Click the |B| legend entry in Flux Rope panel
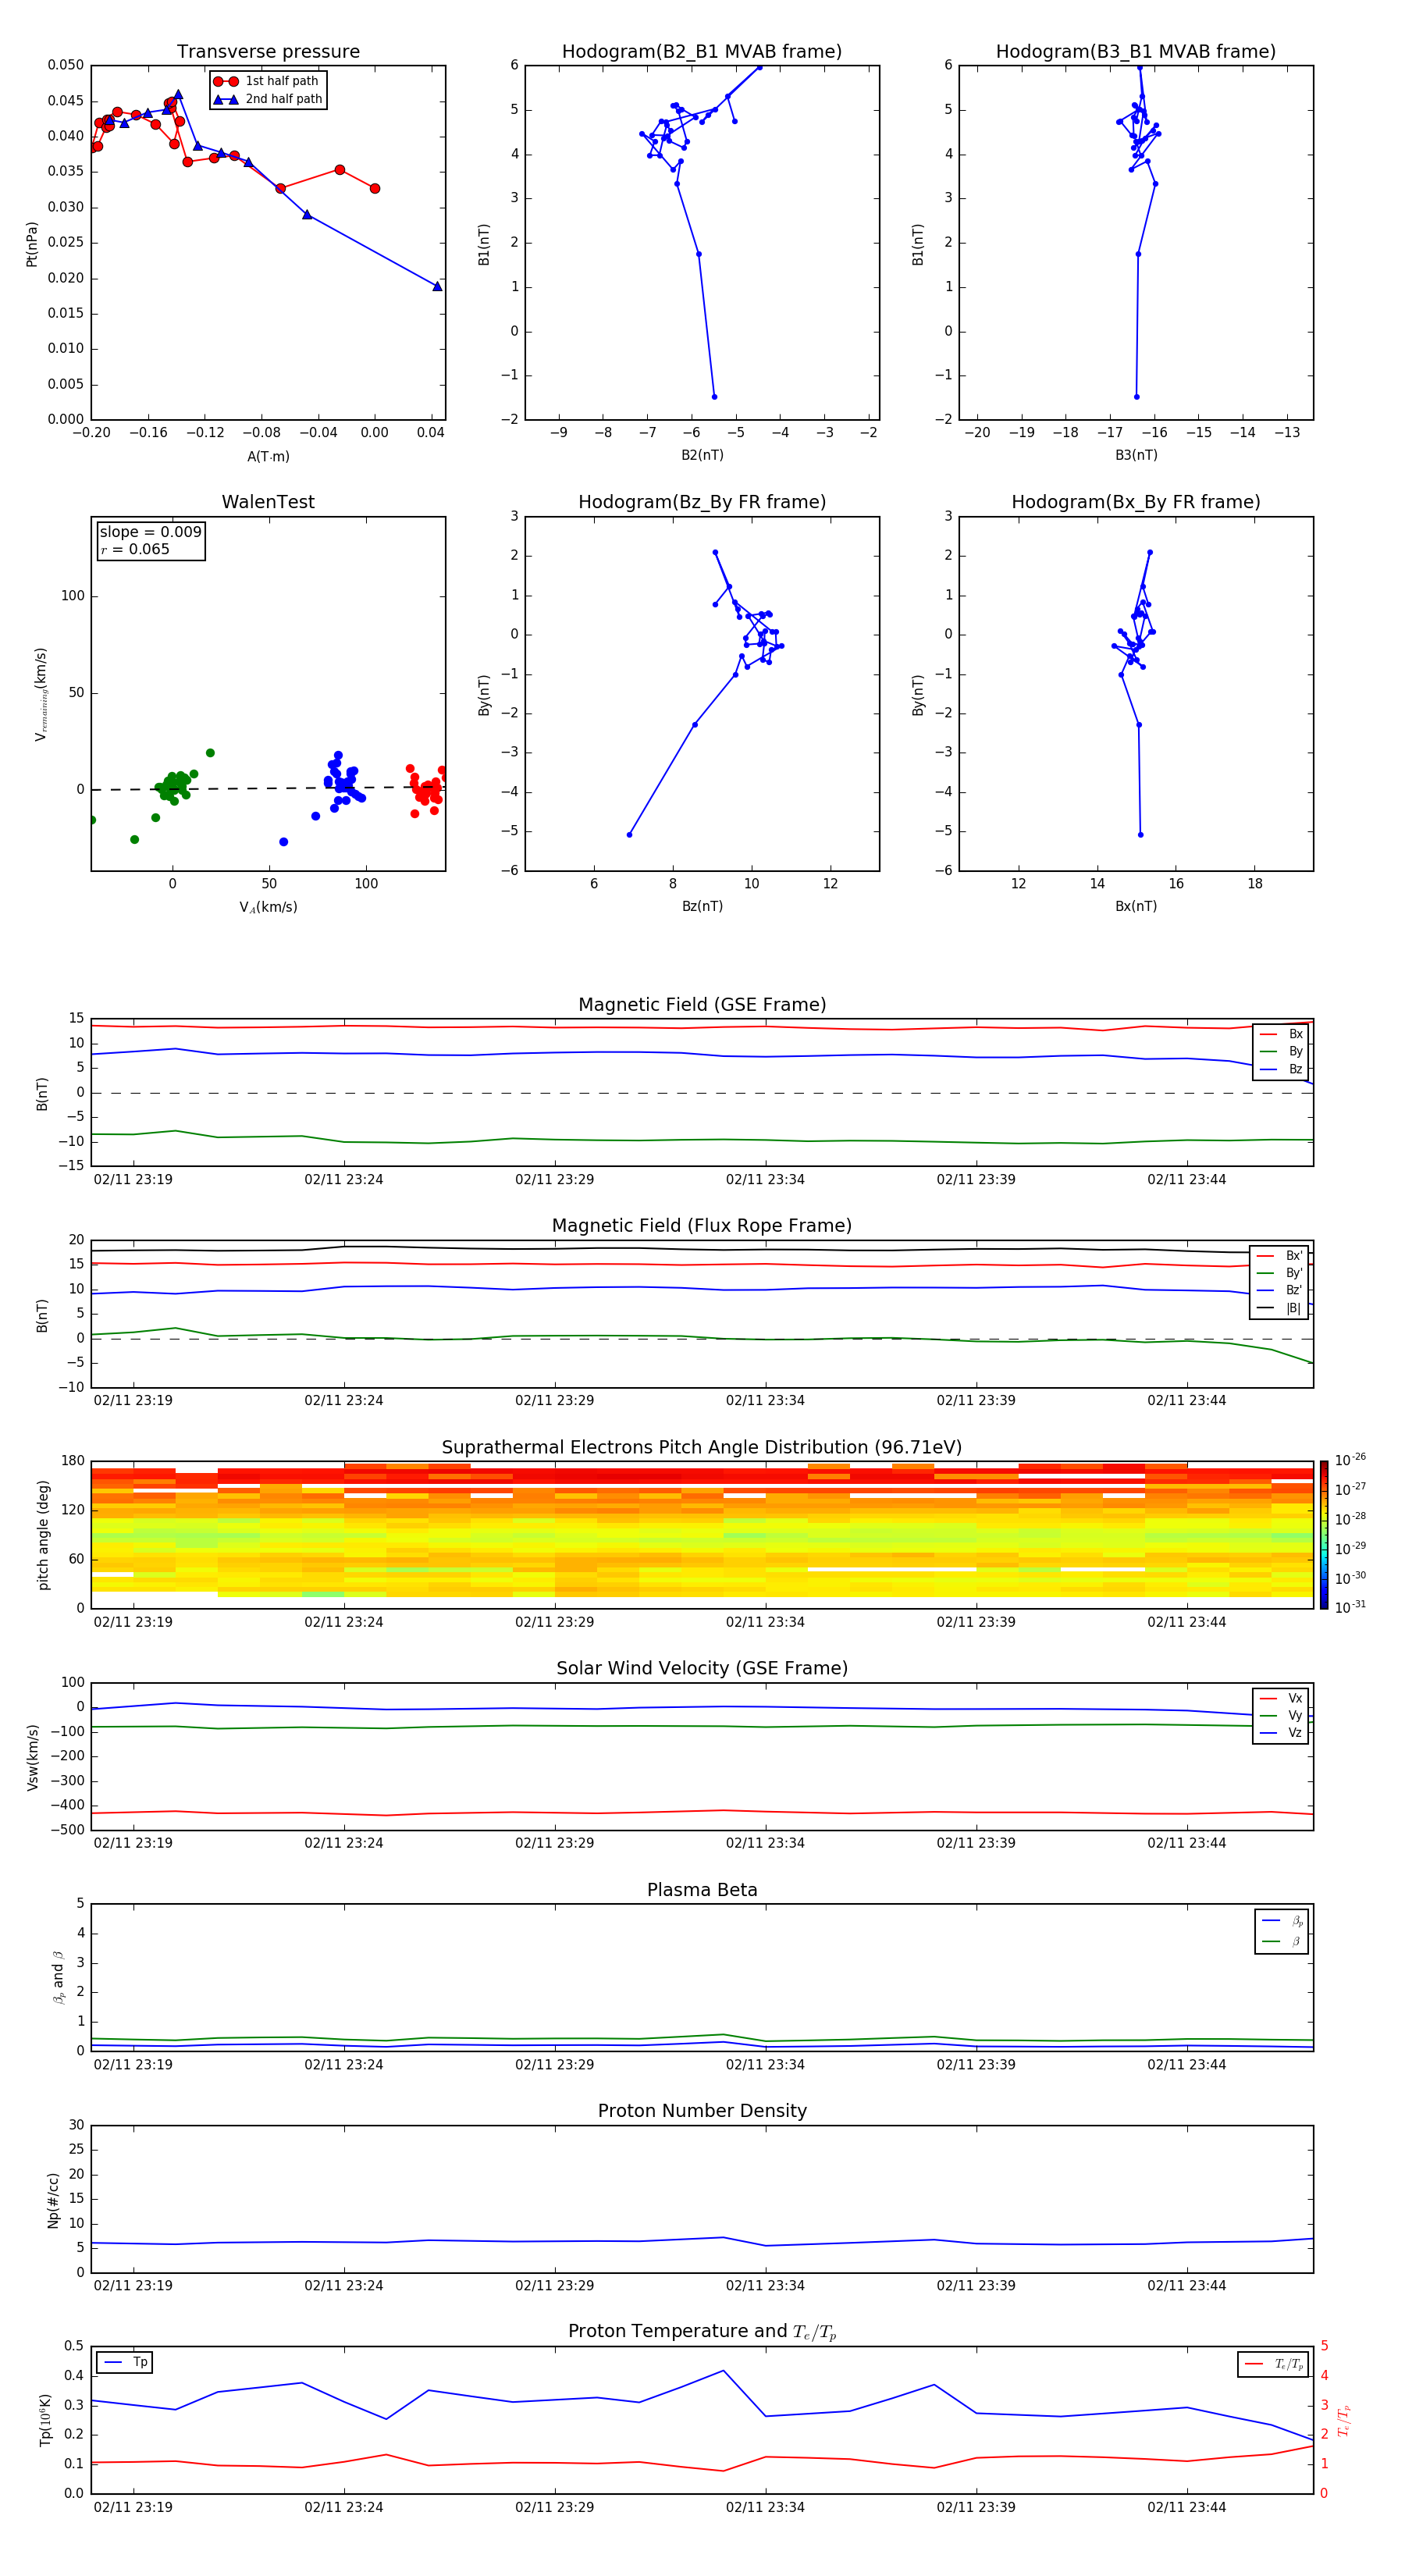The height and width of the screenshot is (2576, 1405). (x=1280, y=1308)
